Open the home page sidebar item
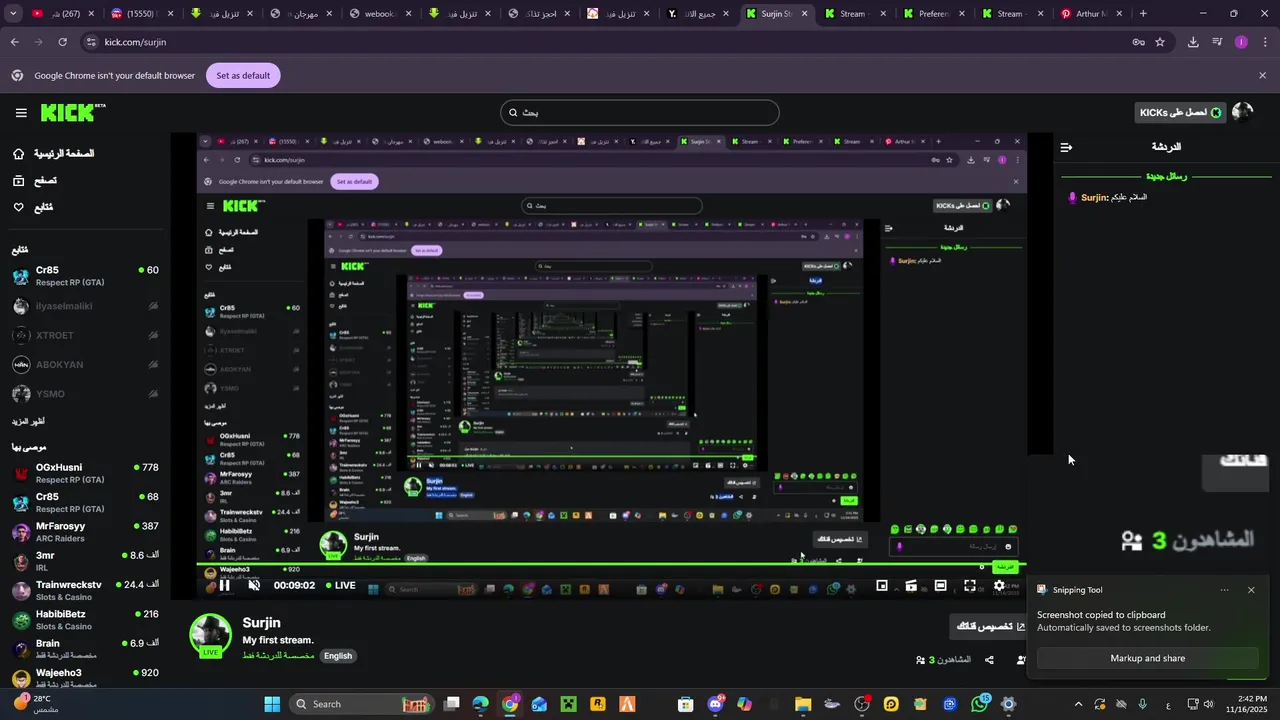The width and height of the screenshot is (1280, 720). click(53, 154)
